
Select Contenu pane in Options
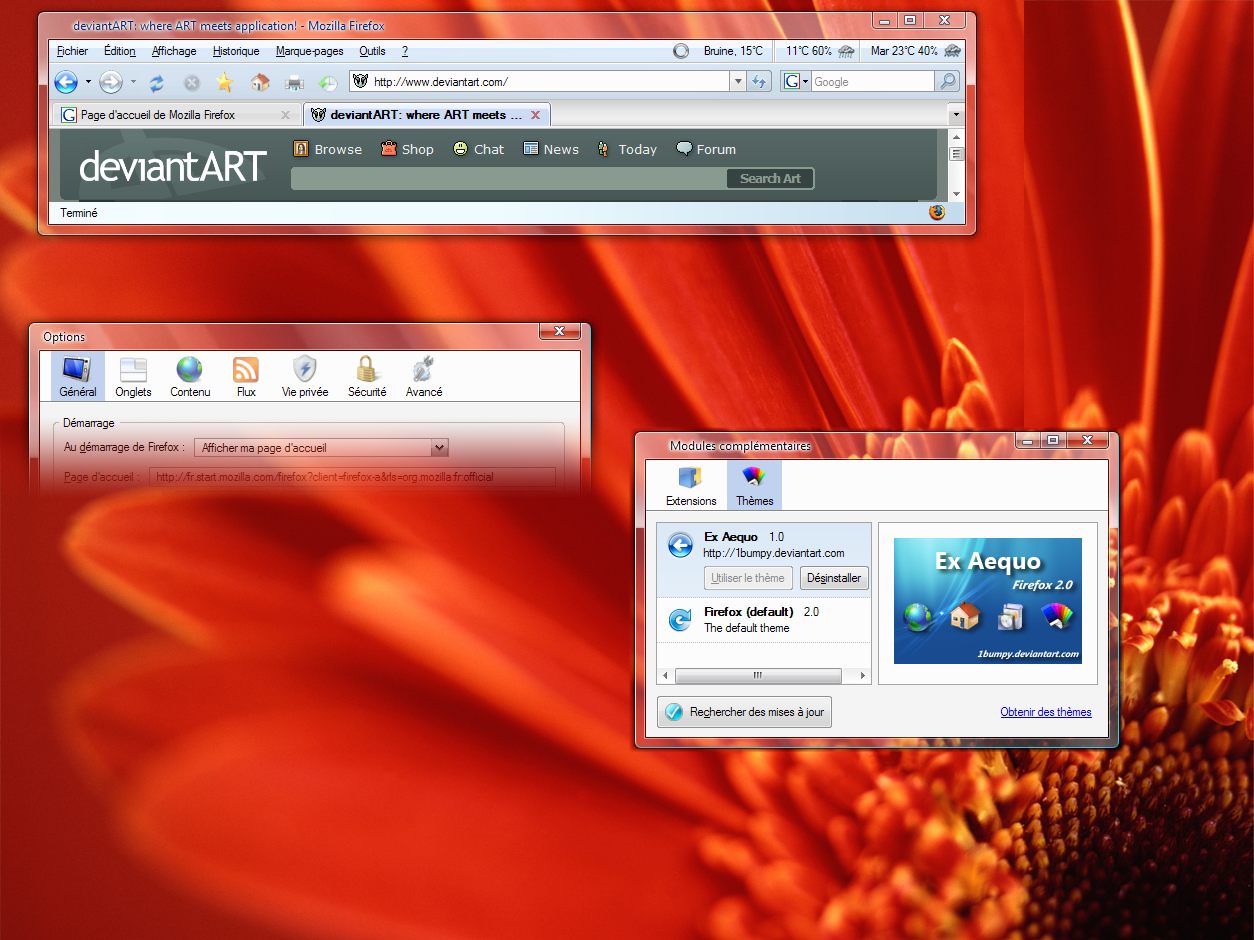click(190, 377)
